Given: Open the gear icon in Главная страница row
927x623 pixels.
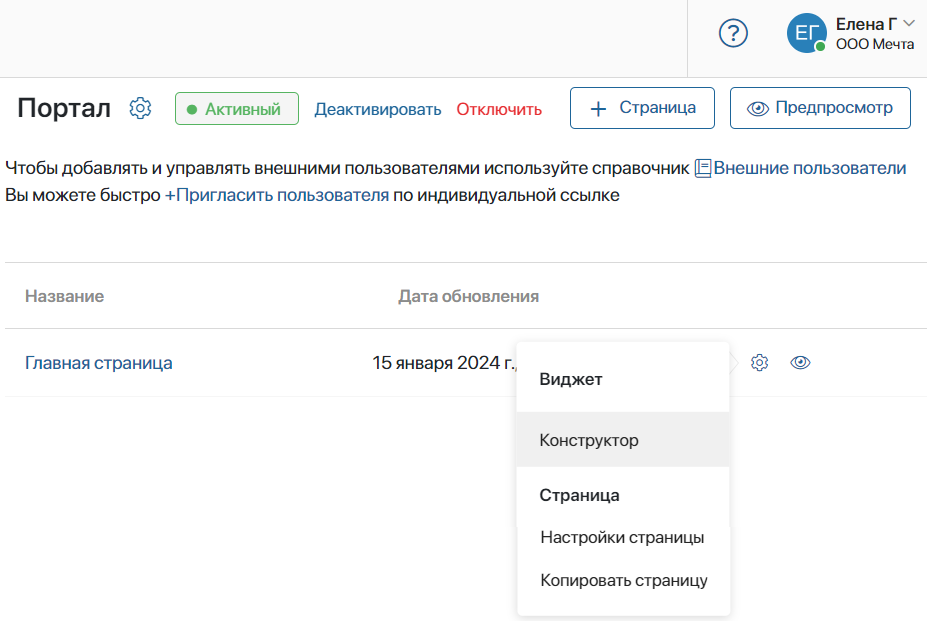Looking at the screenshot, I should (x=759, y=362).
